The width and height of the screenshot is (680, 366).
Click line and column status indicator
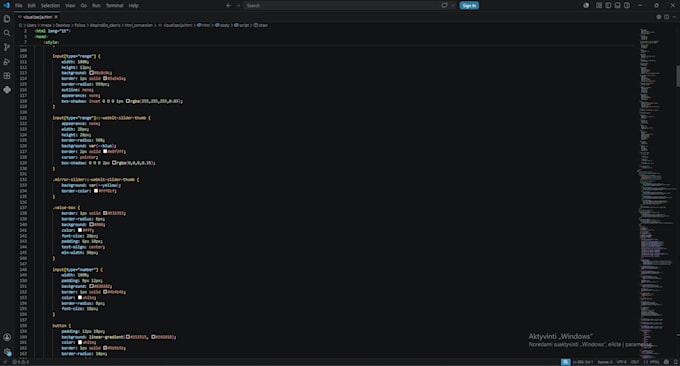pyautogui.click(x=583, y=362)
